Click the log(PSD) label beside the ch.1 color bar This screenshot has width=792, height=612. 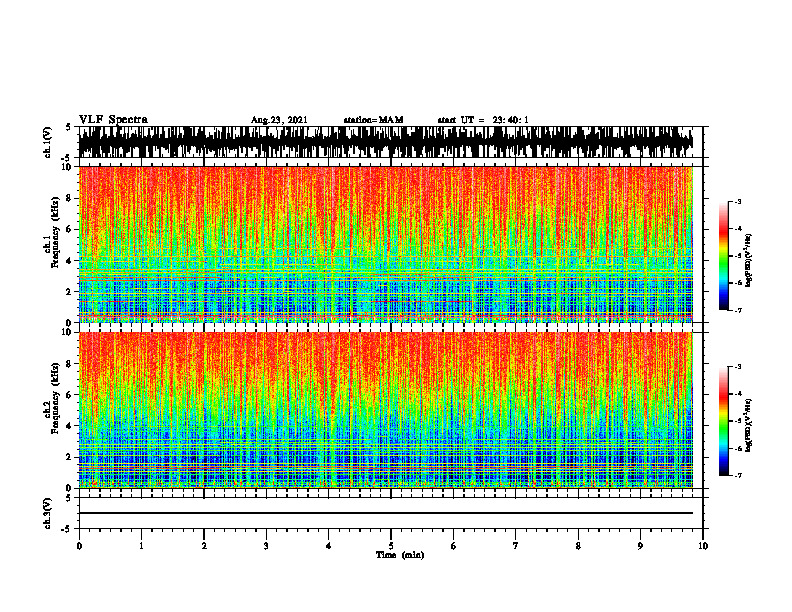click(749, 261)
